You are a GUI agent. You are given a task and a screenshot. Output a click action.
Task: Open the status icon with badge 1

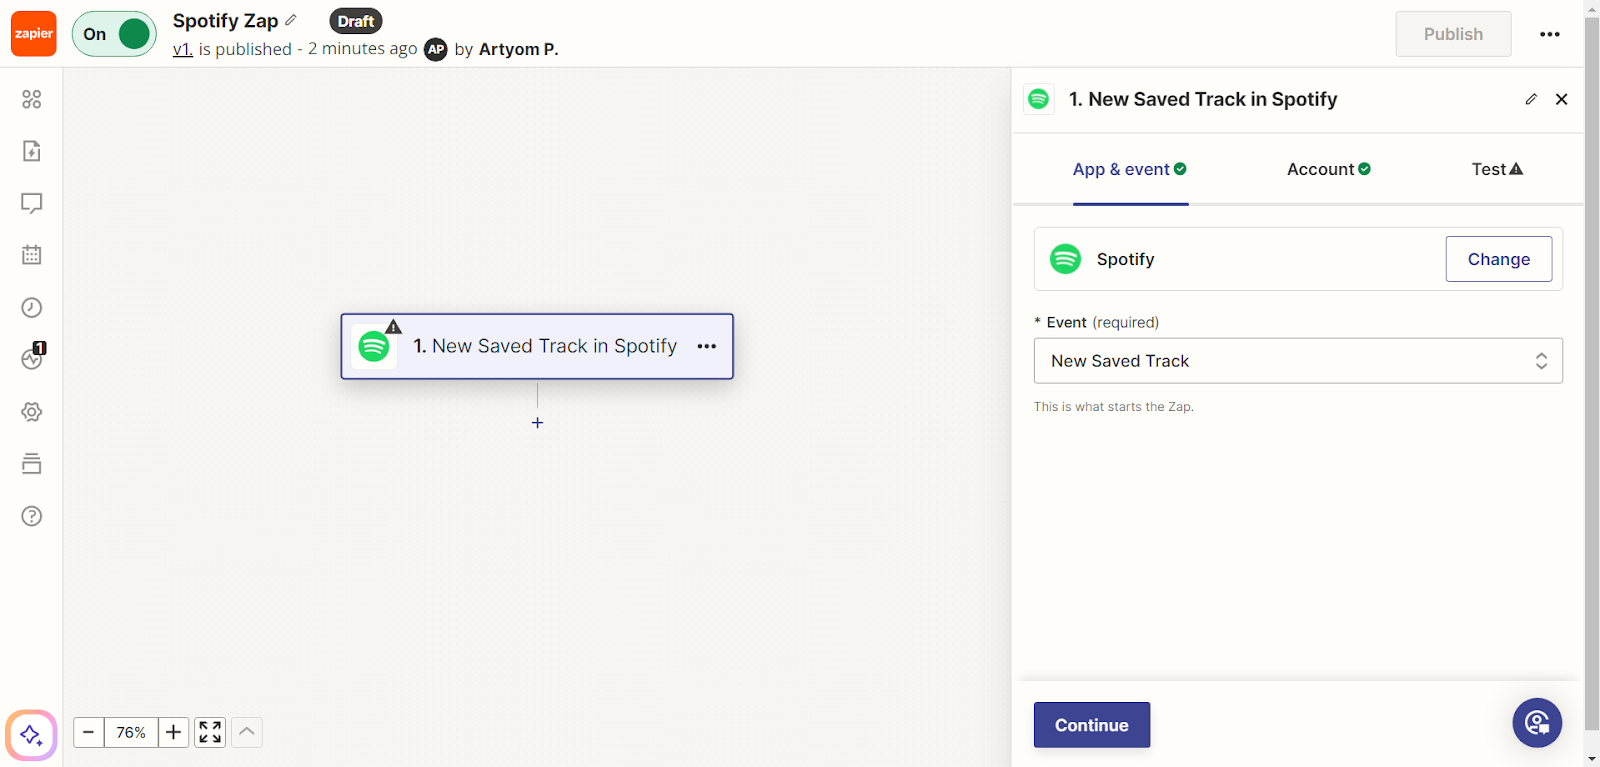33,357
